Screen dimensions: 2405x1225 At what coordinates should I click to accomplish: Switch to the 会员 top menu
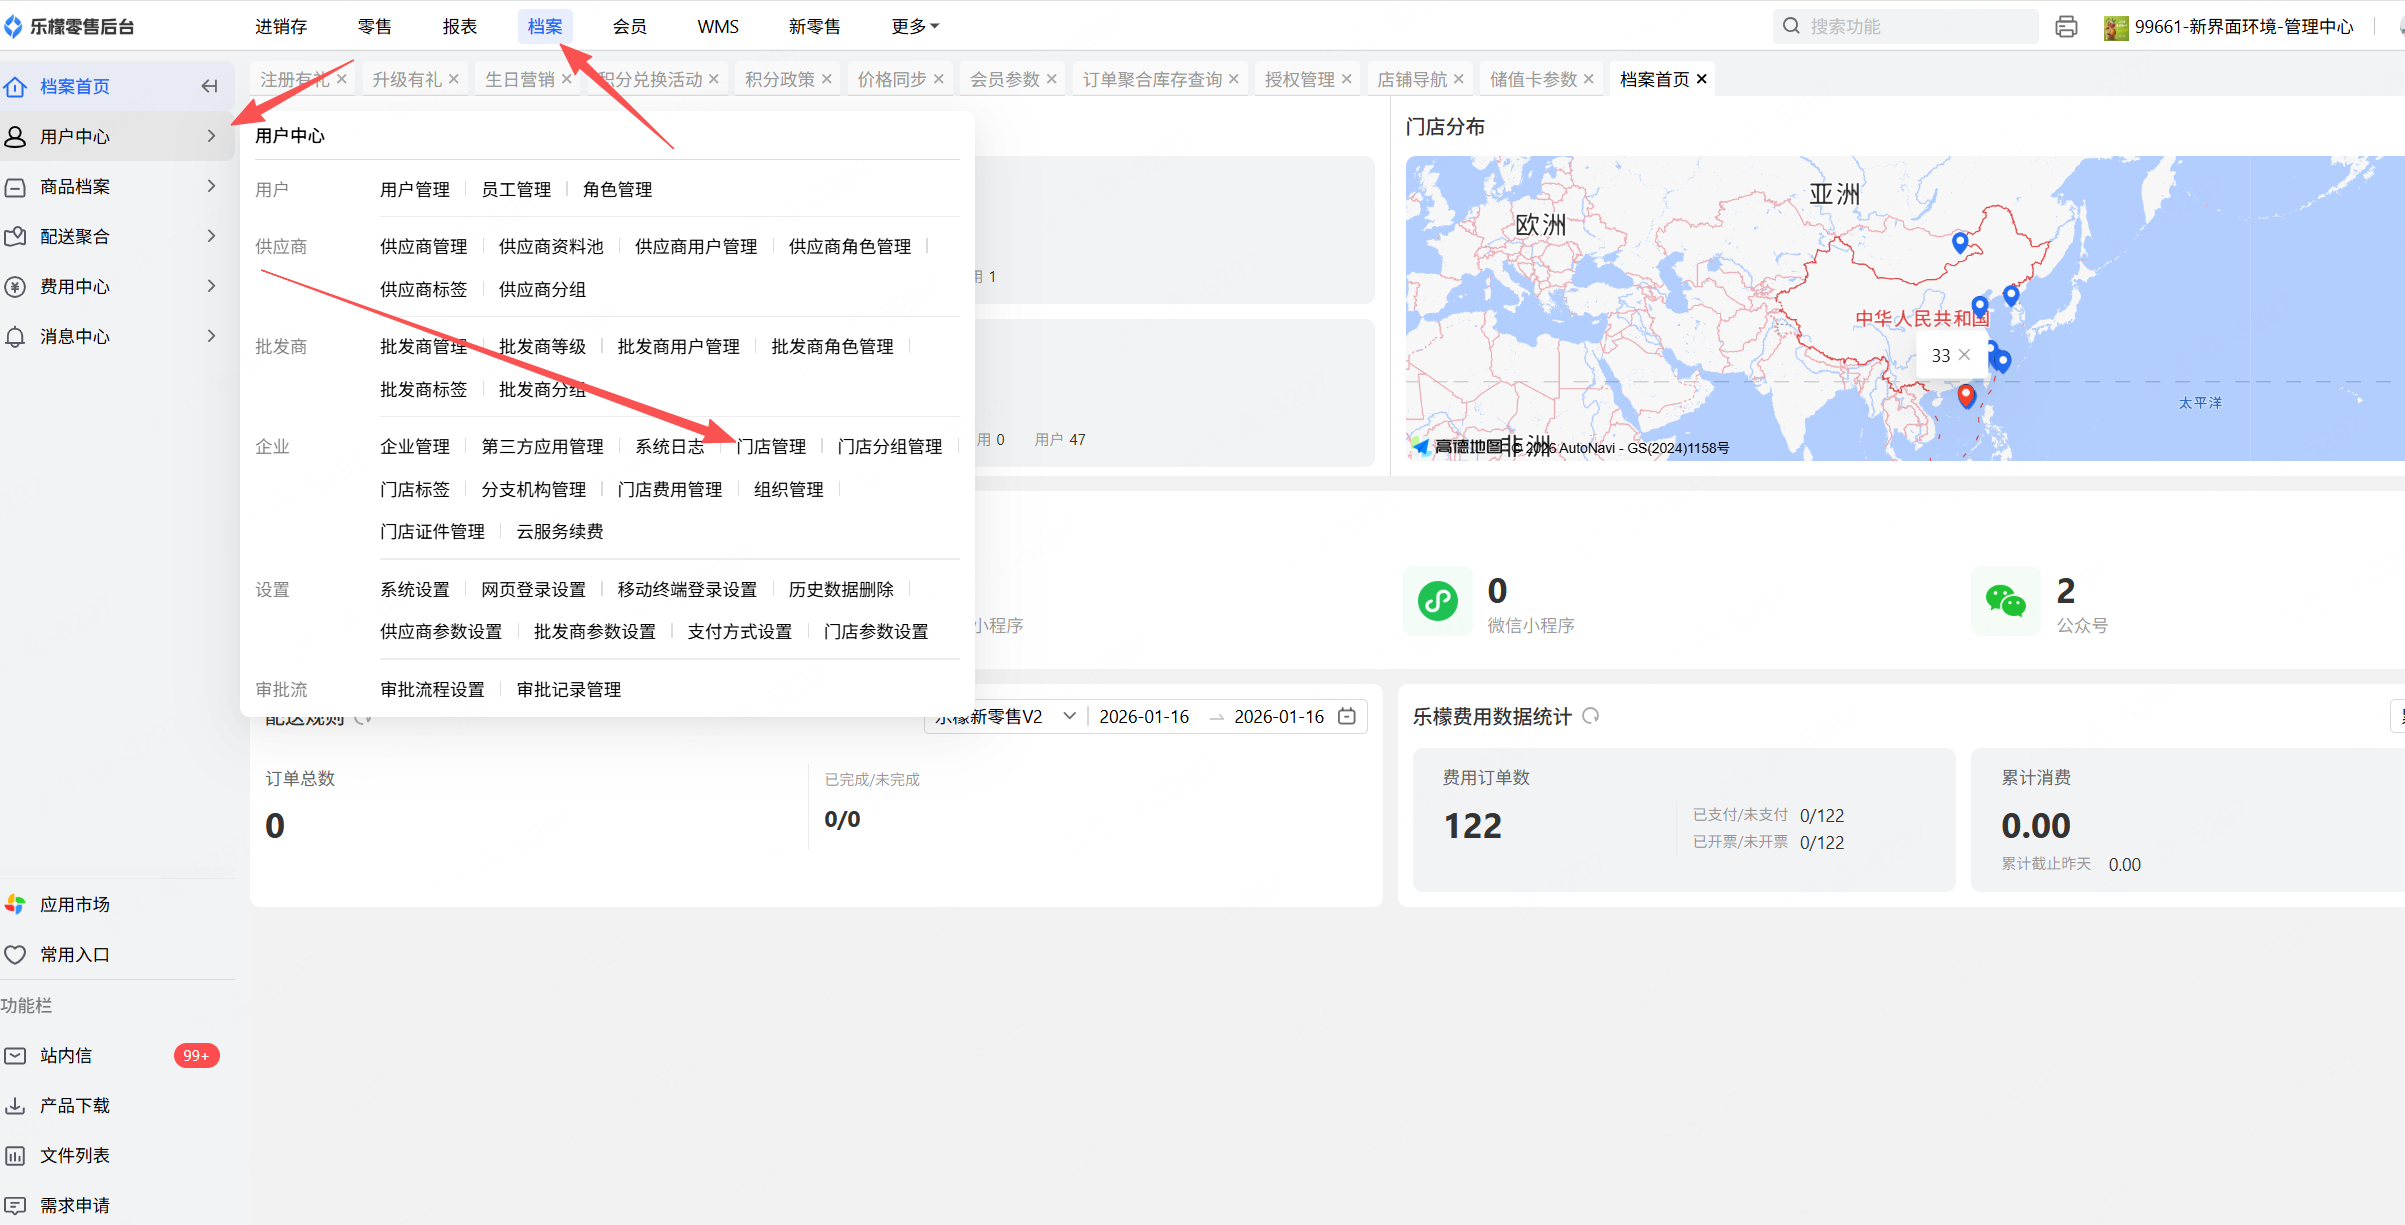click(629, 27)
